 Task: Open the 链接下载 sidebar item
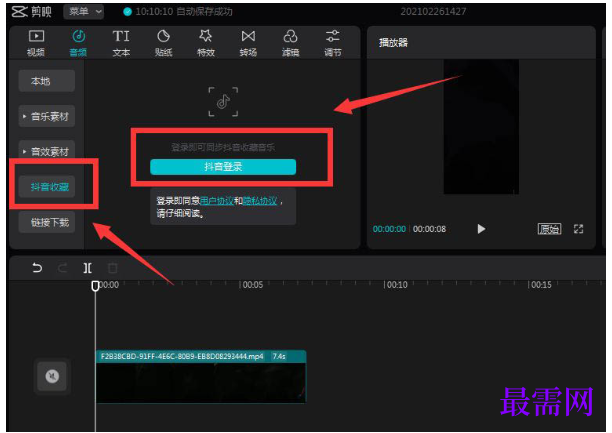click(x=46, y=222)
